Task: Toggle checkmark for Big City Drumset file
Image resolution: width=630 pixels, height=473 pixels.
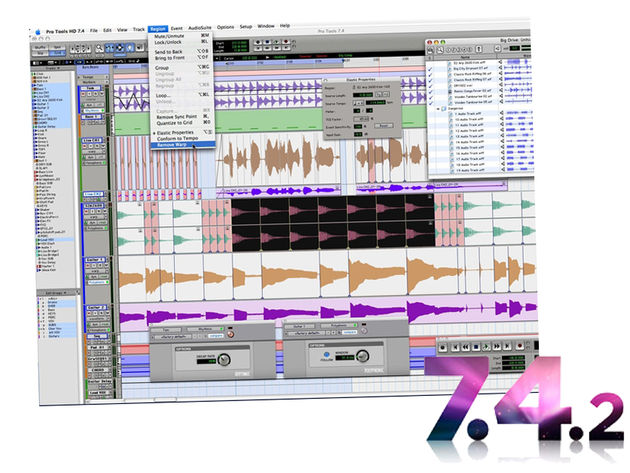Action: pos(430,70)
